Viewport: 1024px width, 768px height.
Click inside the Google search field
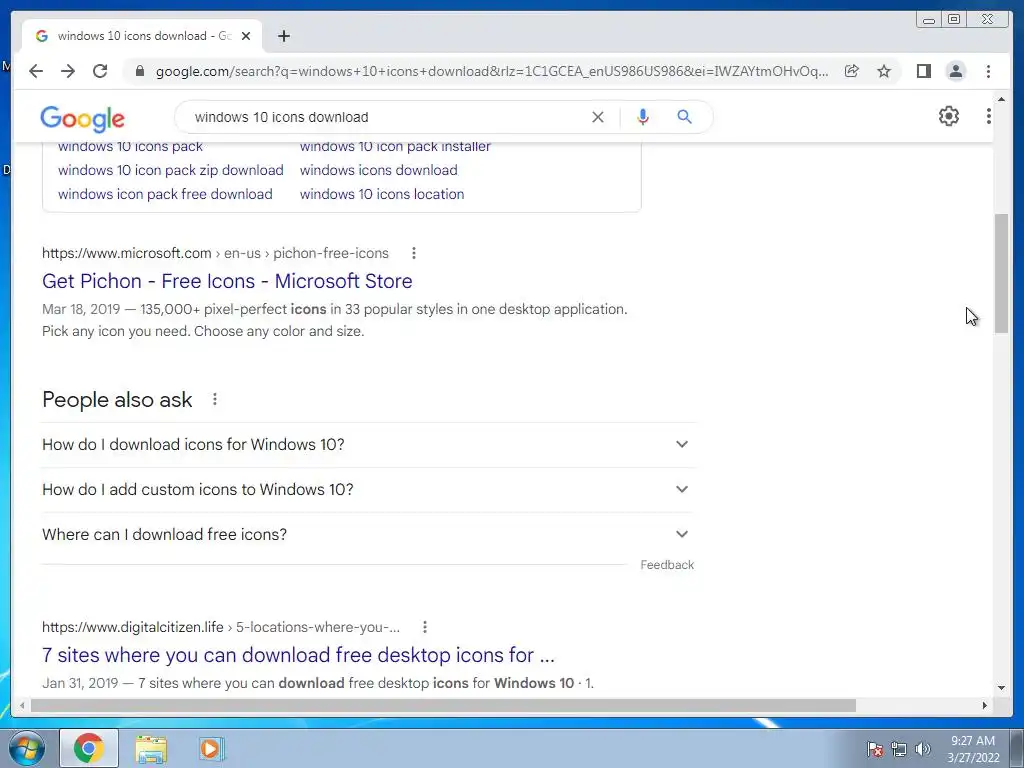click(x=385, y=117)
